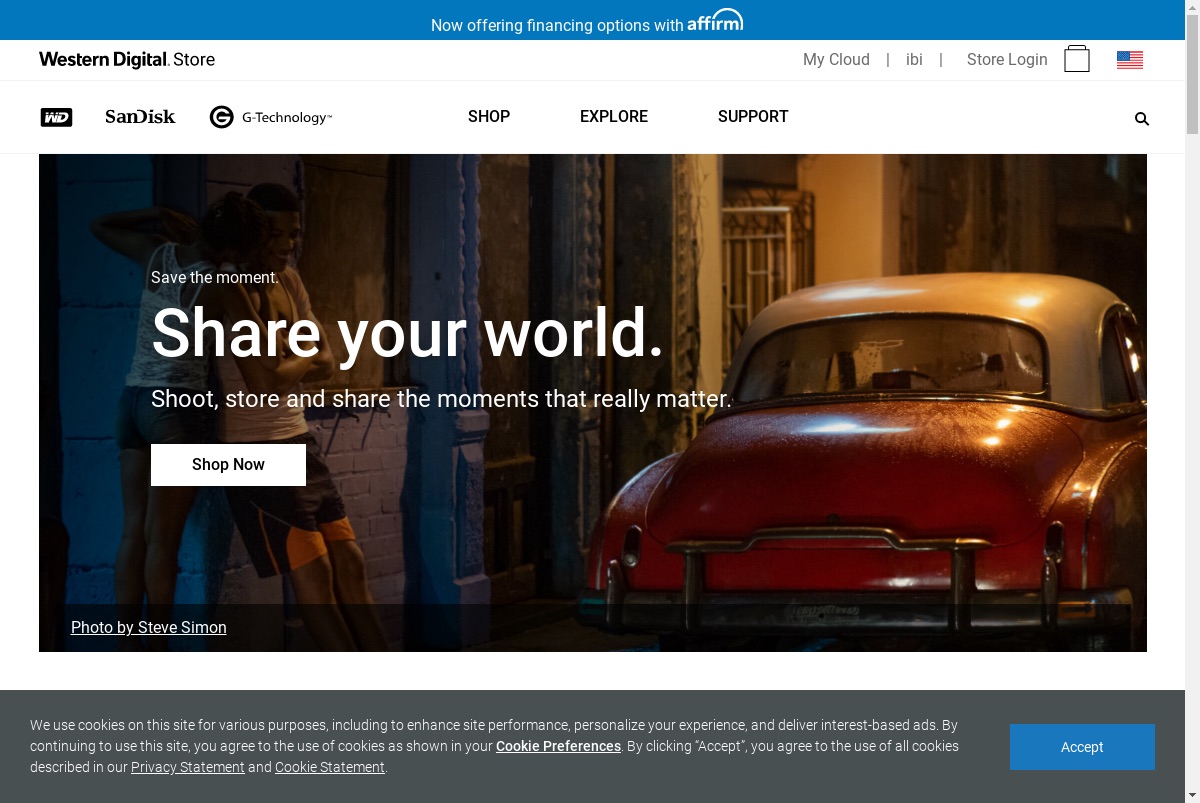Open the My Cloud link
The width and height of the screenshot is (1200, 803).
836,59
